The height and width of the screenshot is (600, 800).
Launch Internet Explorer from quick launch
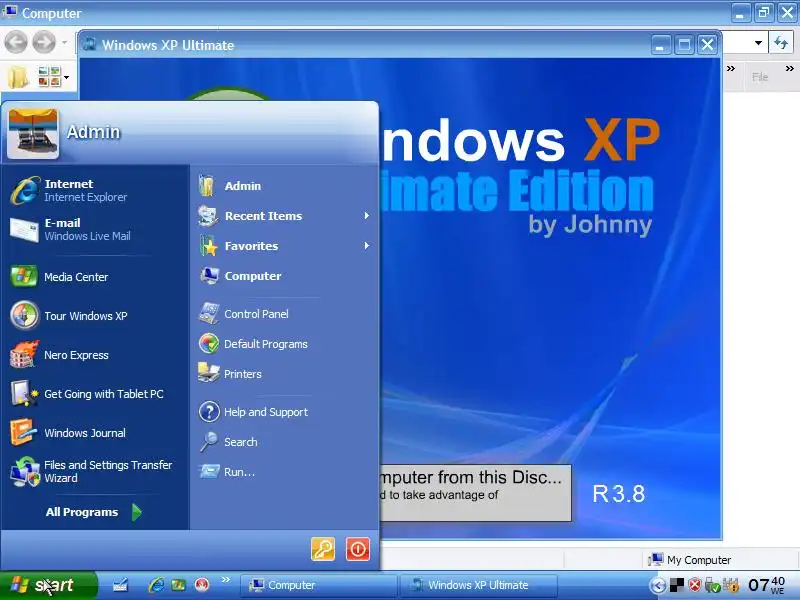(x=156, y=585)
